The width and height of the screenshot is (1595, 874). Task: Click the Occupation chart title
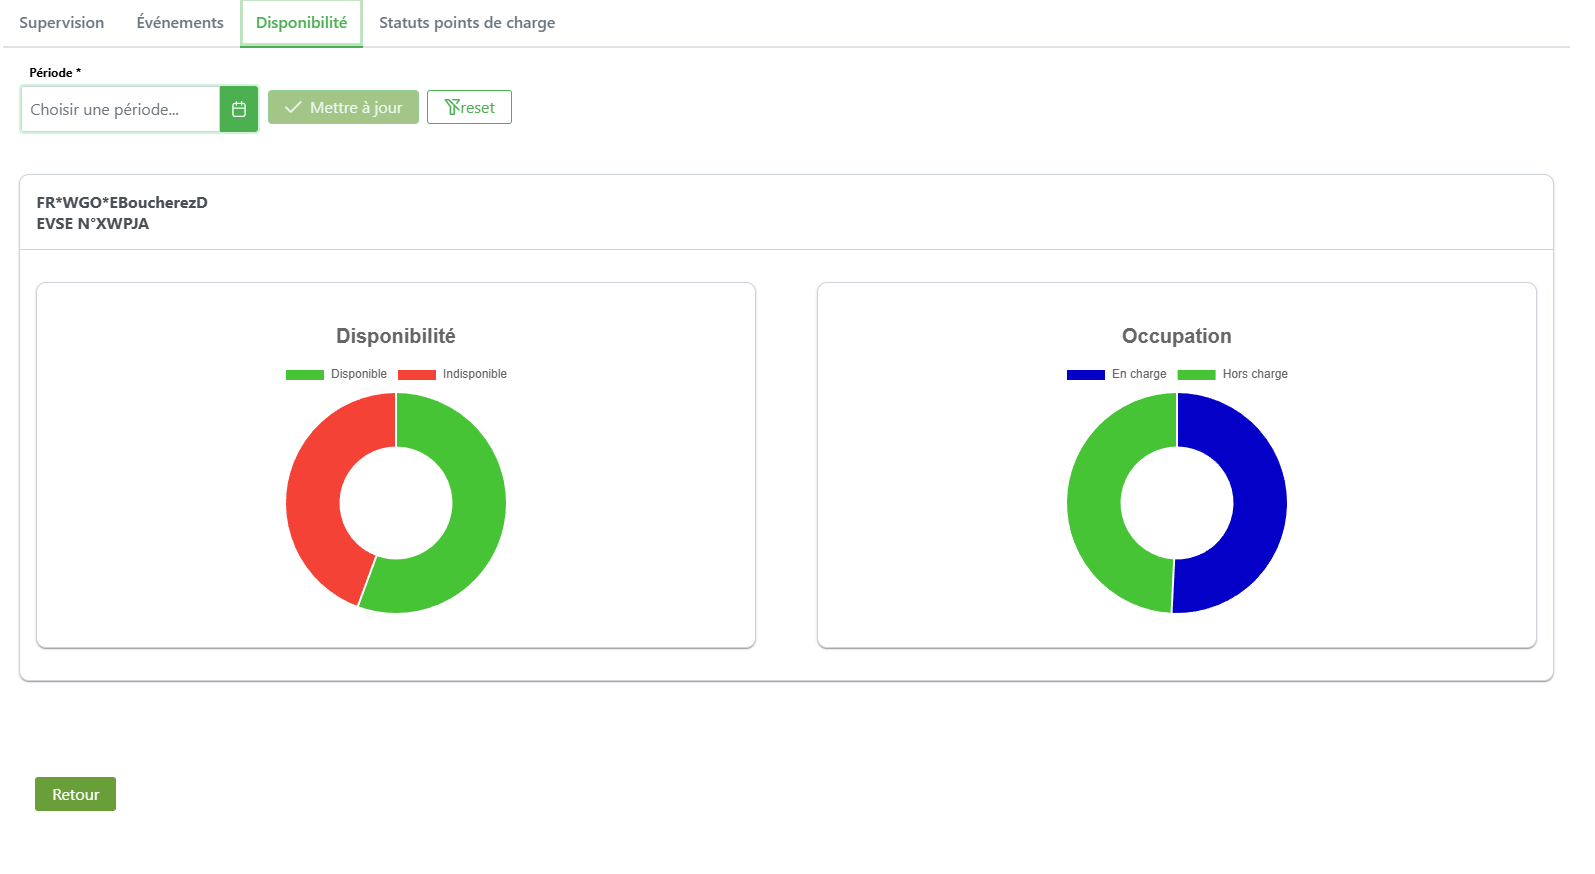[x=1176, y=336]
